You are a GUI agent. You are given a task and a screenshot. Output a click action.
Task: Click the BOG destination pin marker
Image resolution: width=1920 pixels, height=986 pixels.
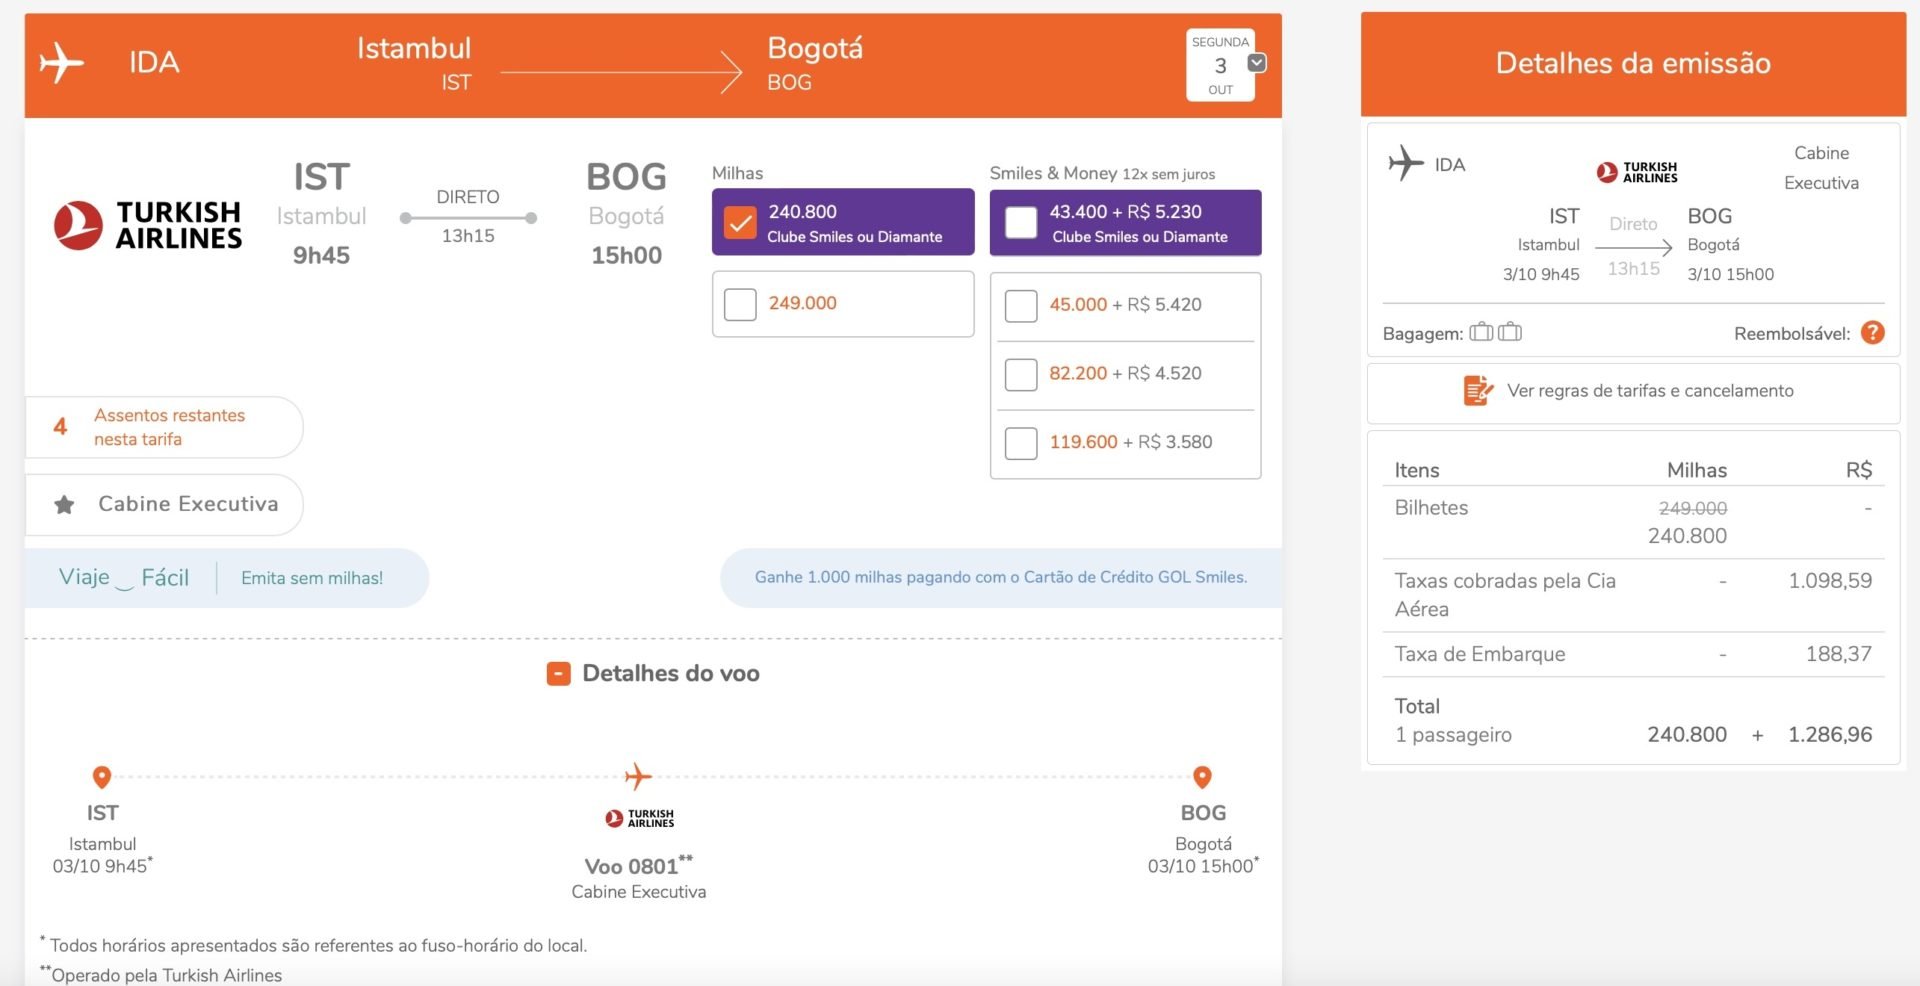pos(1202,777)
